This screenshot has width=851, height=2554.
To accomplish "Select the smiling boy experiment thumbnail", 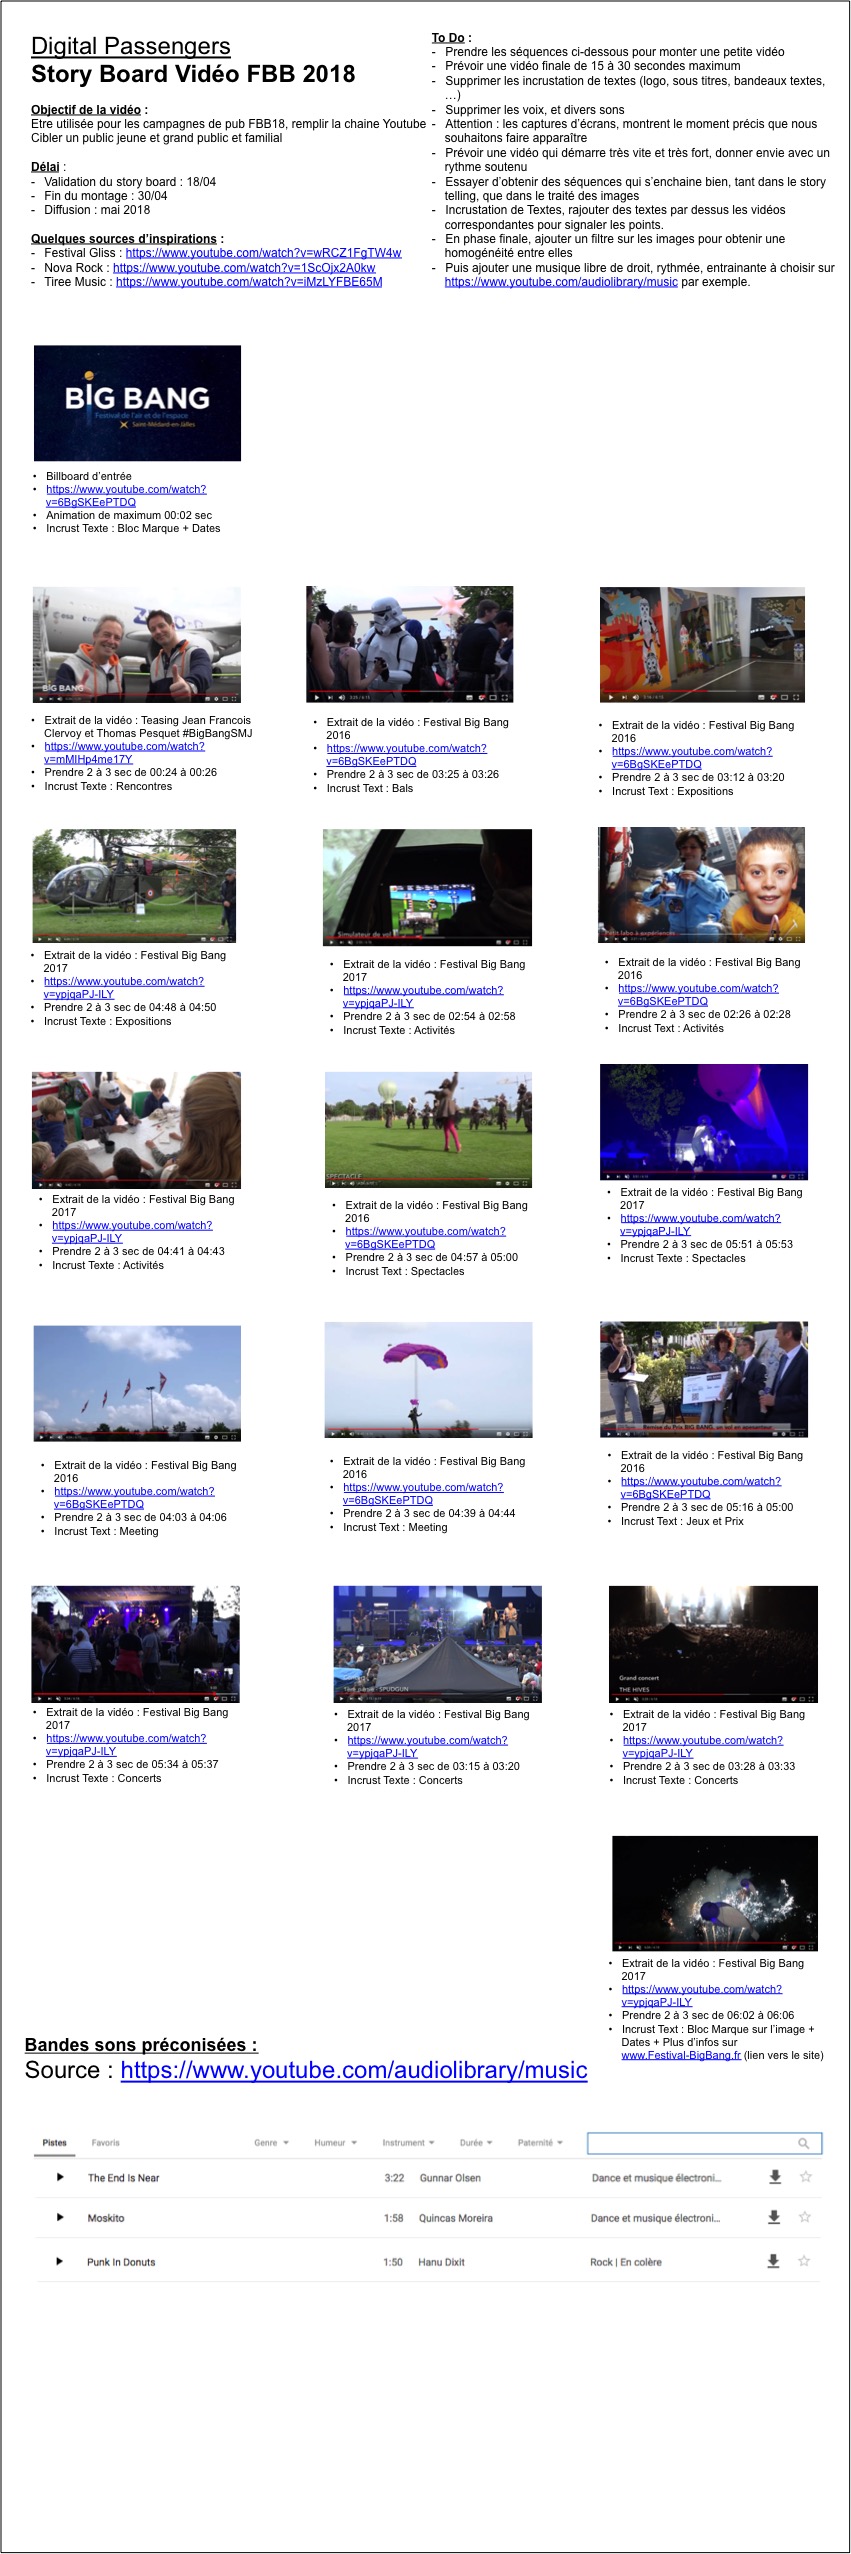I will (x=701, y=885).
